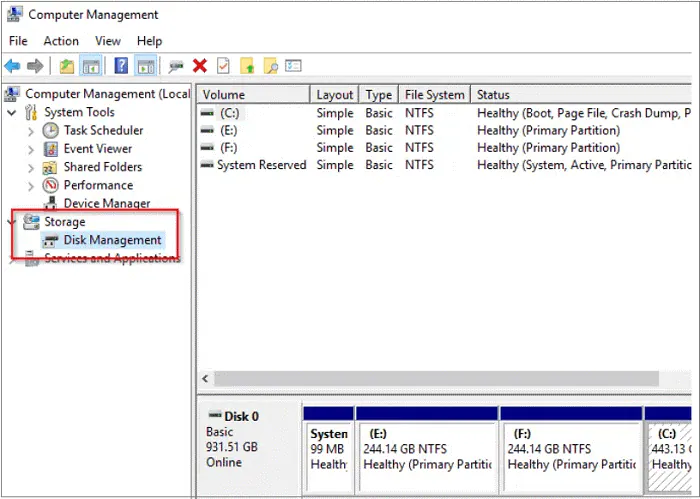This screenshot has height=499, width=700.
Task: Click the Performance gauge icon
Action: (50, 185)
